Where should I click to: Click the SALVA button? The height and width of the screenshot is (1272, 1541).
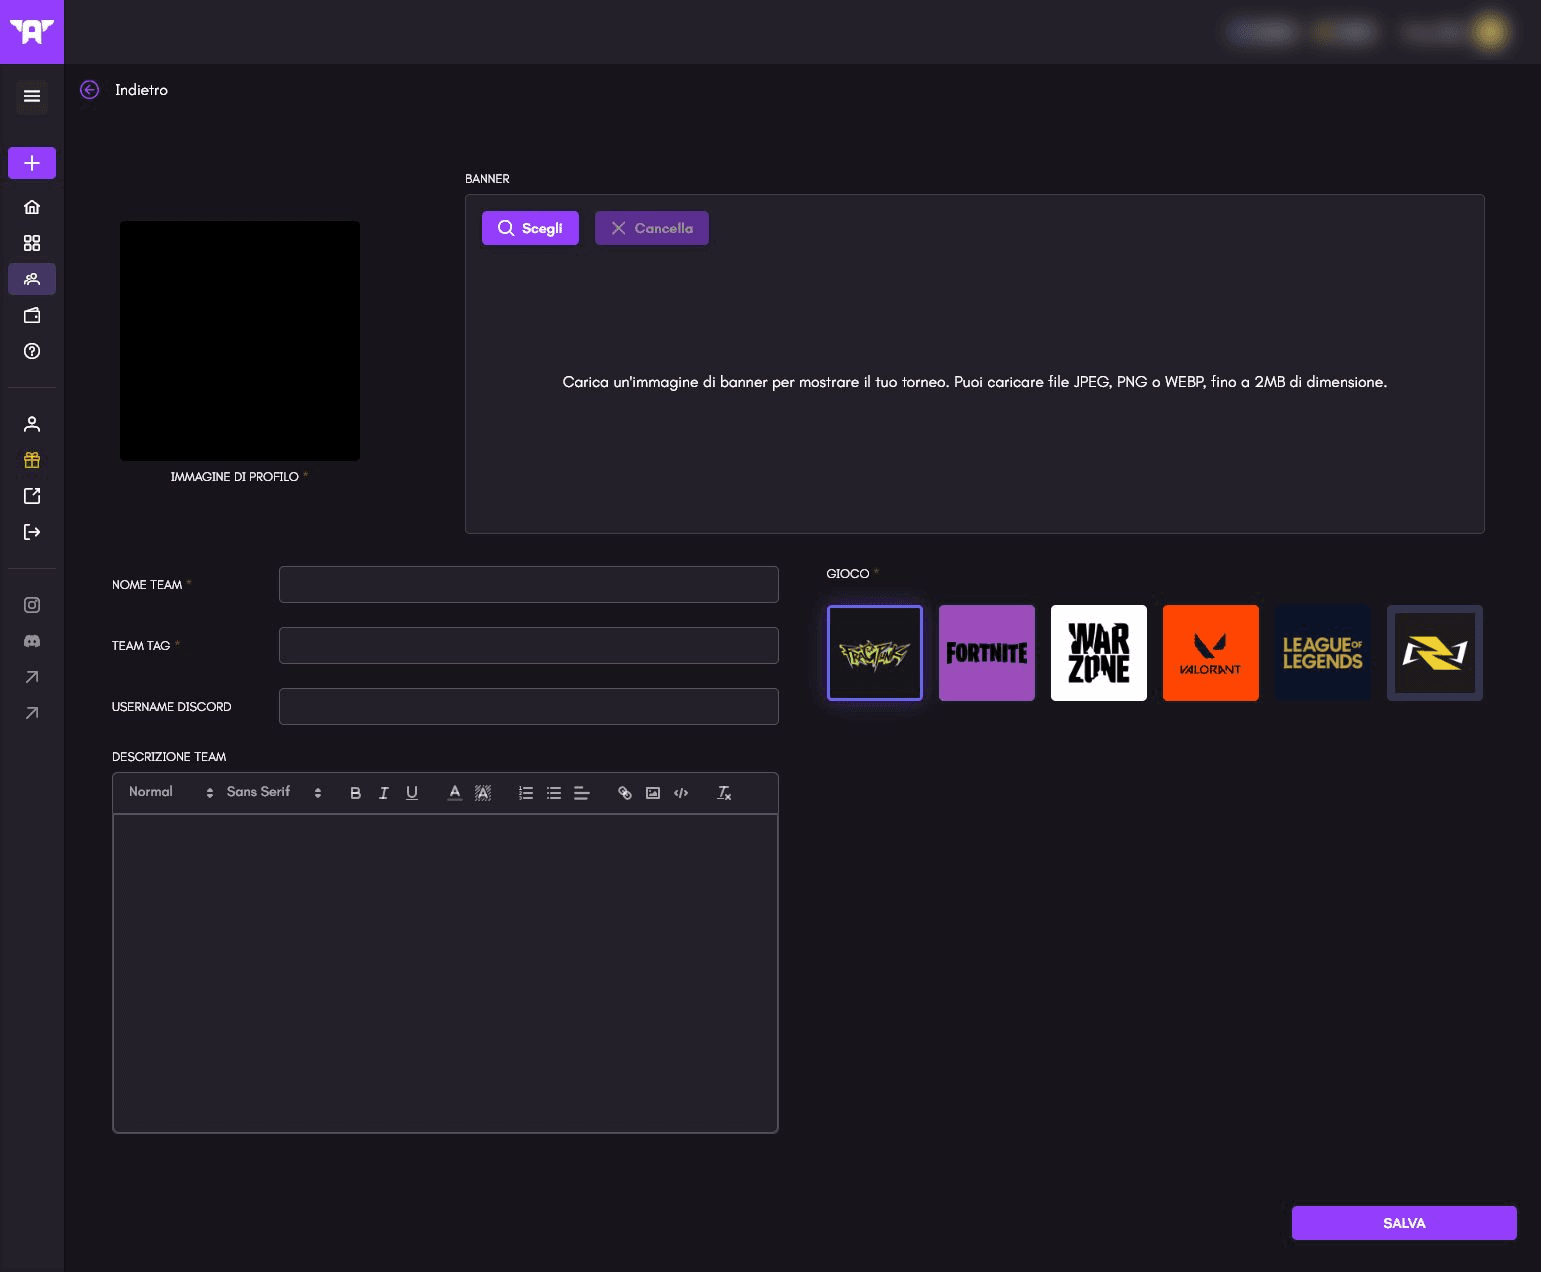tap(1404, 1223)
